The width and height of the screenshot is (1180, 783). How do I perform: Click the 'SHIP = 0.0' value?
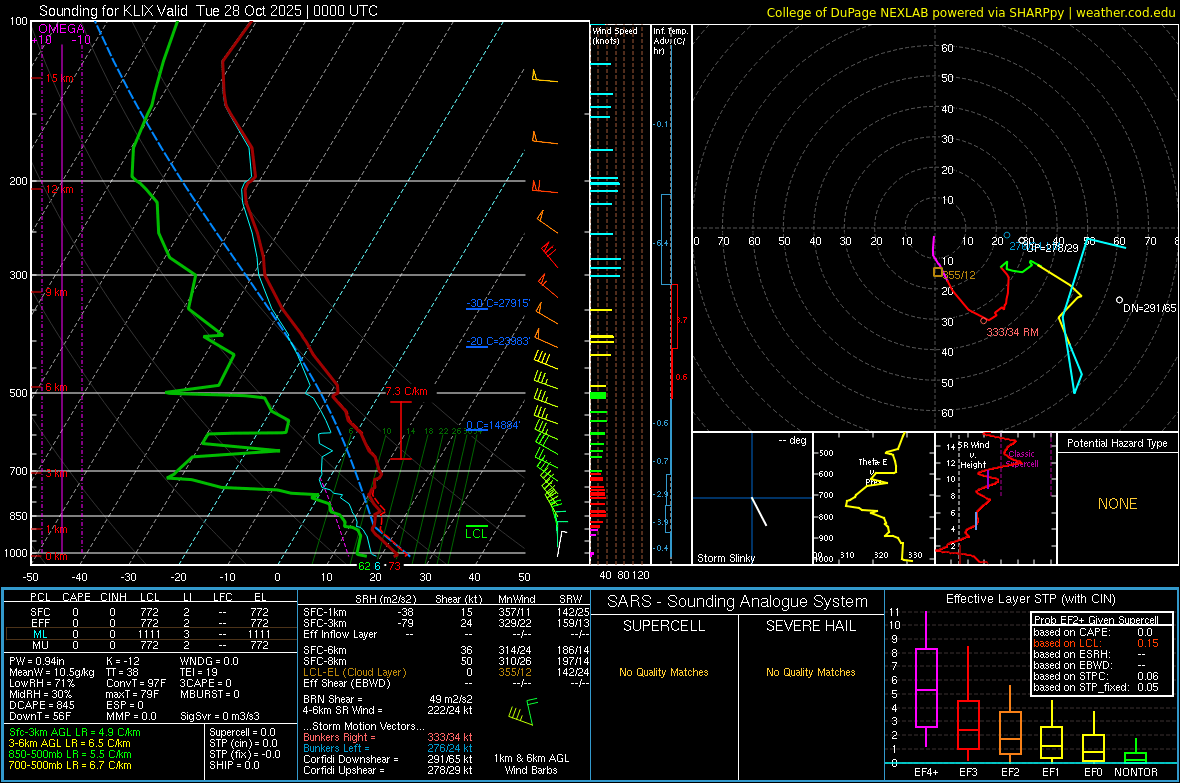234,765
